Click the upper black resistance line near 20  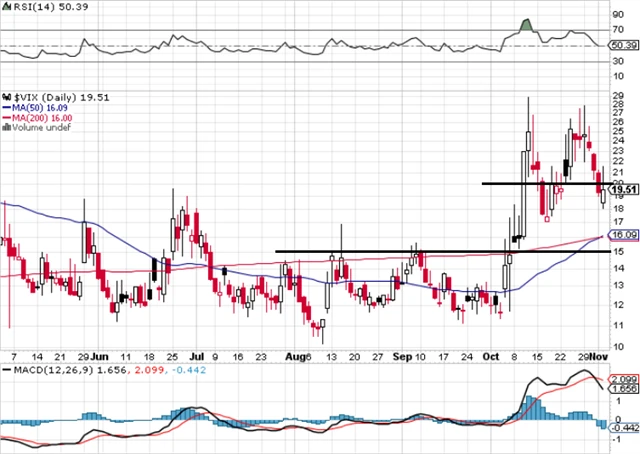[x=540, y=183]
